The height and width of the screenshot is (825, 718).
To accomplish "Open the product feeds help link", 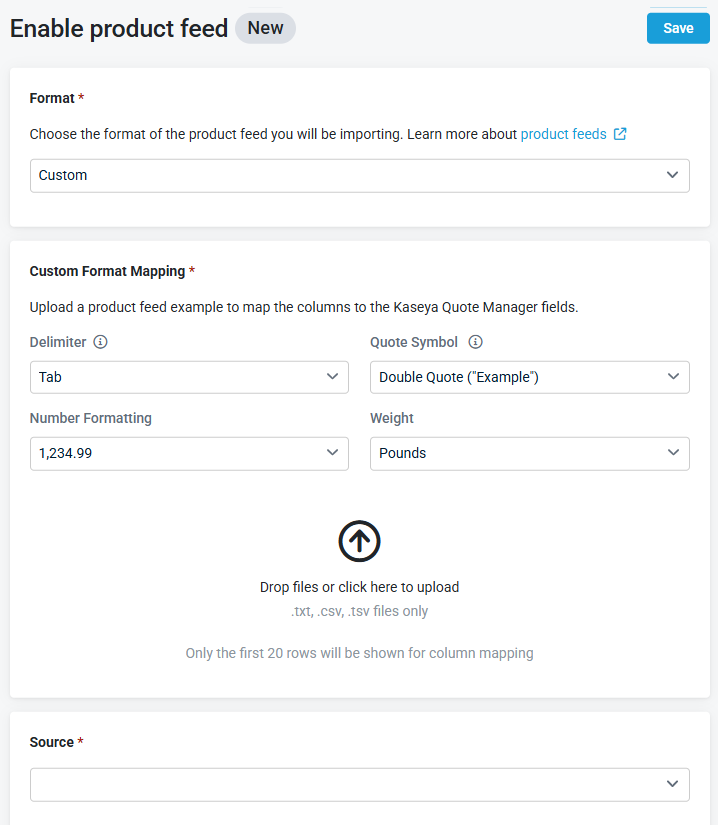I will (x=563, y=134).
